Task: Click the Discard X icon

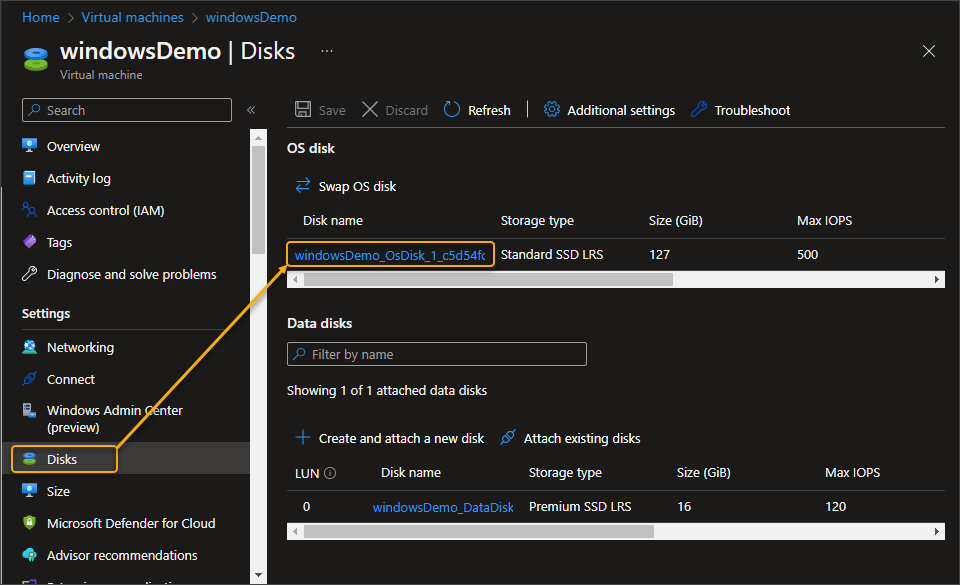Action: 370,110
